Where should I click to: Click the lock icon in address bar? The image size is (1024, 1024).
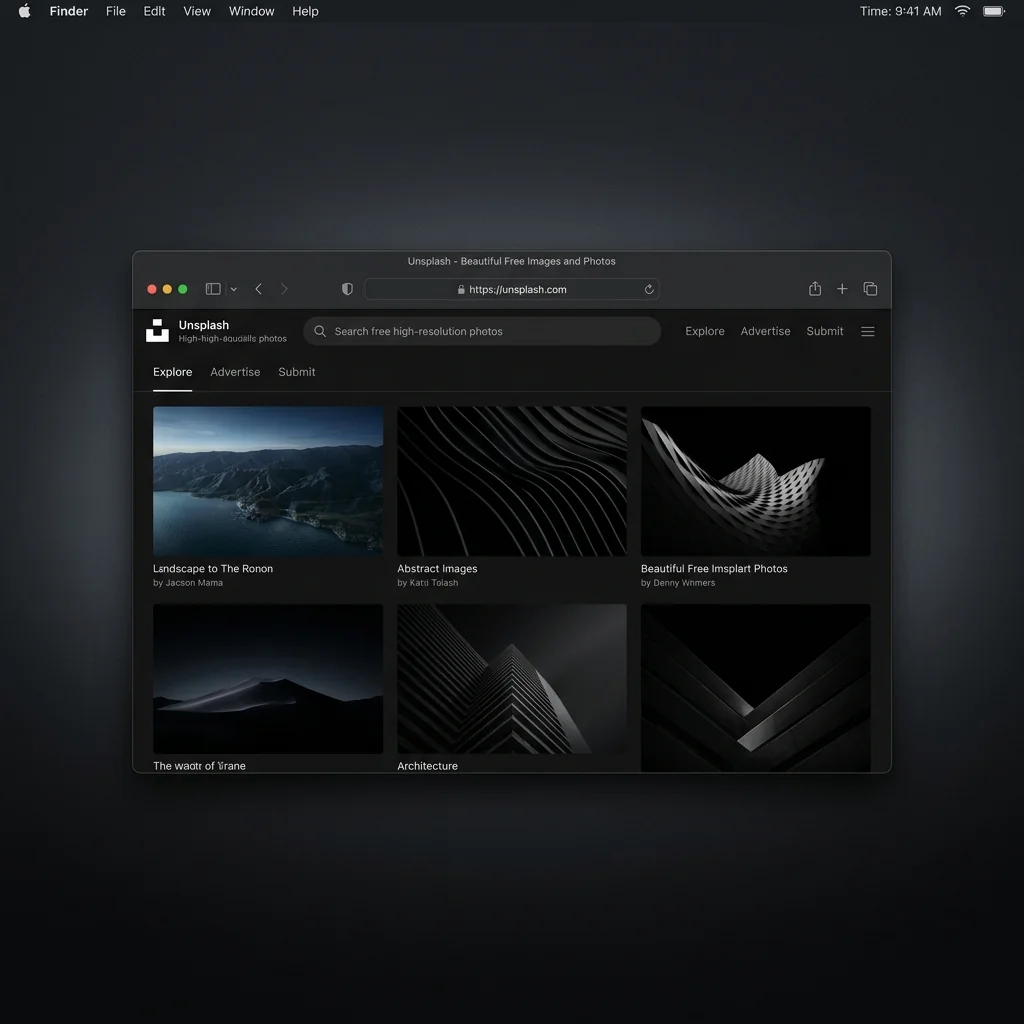pos(461,289)
